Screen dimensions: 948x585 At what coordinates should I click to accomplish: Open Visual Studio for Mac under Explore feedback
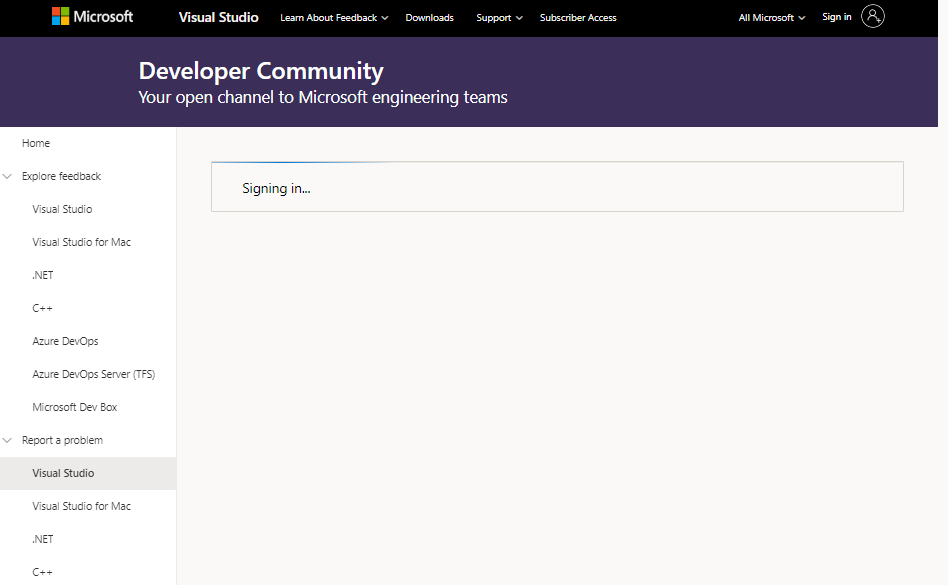click(82, 242)
